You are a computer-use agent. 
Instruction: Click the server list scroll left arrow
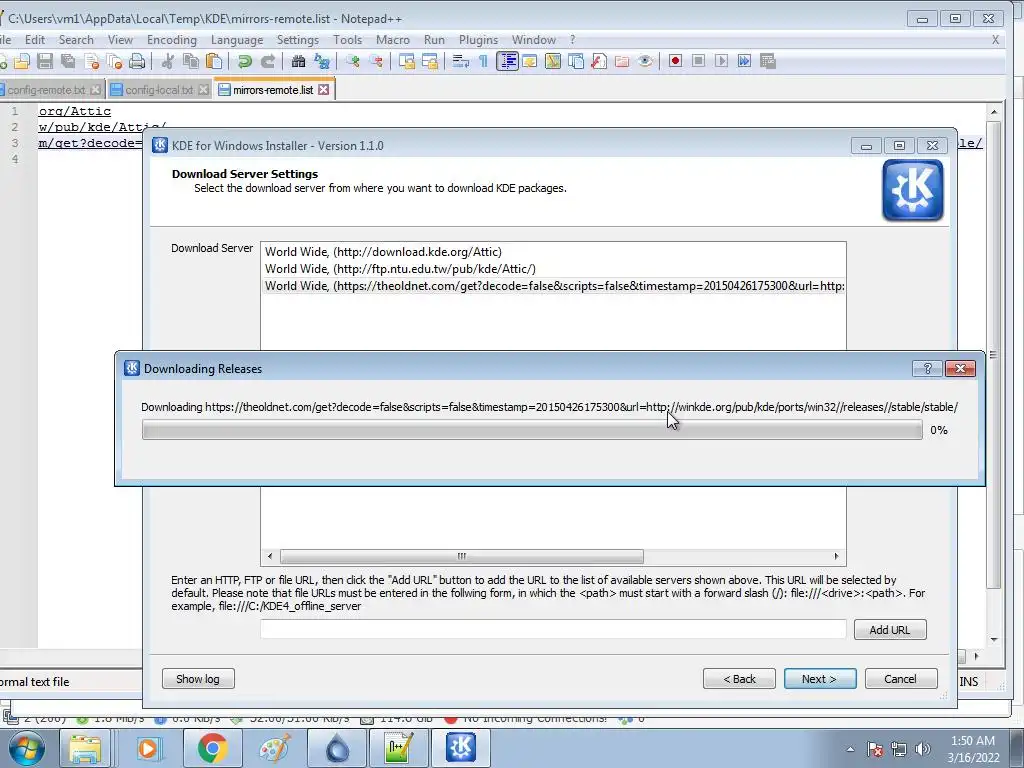[270, 556]
